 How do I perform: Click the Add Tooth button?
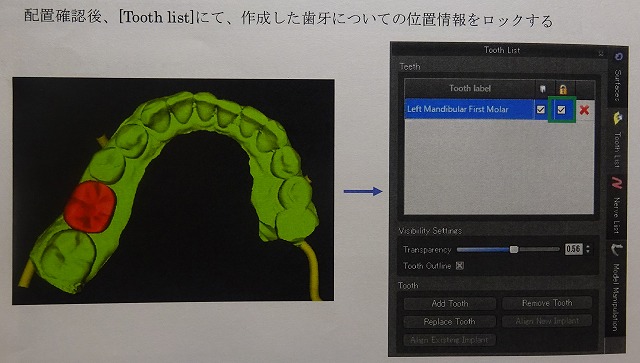(450, 303)
